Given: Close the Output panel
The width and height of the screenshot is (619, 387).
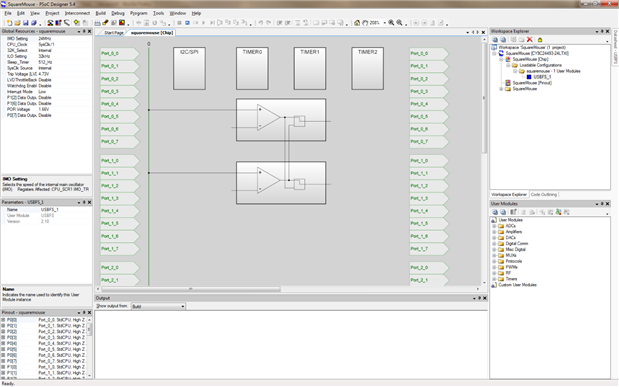Looking at the screenshot, I should (485, 298).
